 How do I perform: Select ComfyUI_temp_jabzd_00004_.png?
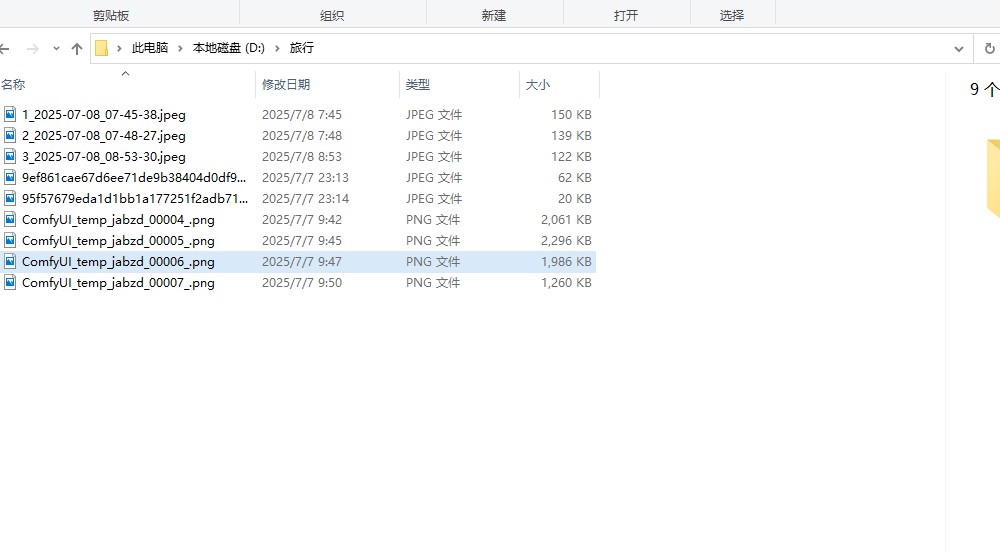click(x=118, y=220)
